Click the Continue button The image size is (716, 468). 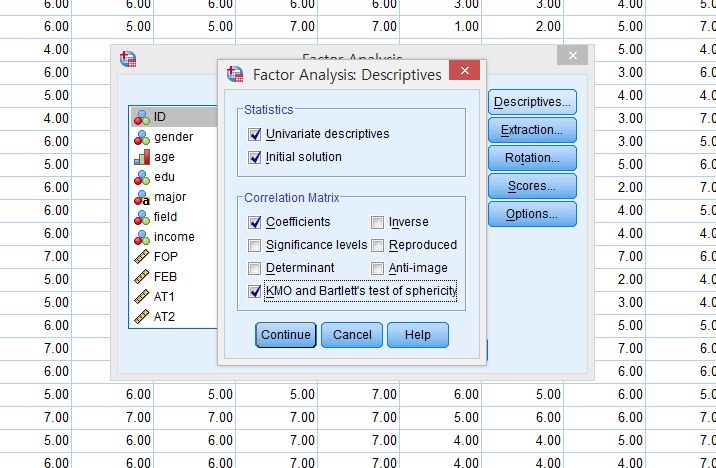[286, 335]
